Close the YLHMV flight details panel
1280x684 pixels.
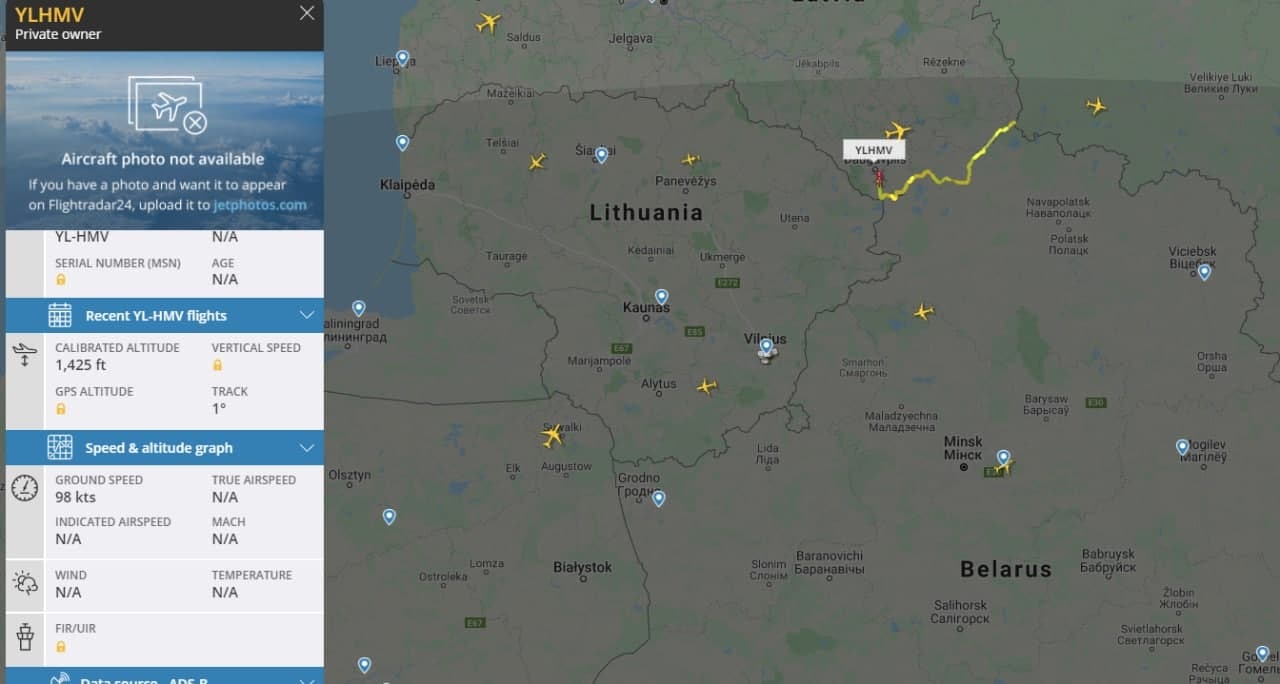click(x=307, y=13)
